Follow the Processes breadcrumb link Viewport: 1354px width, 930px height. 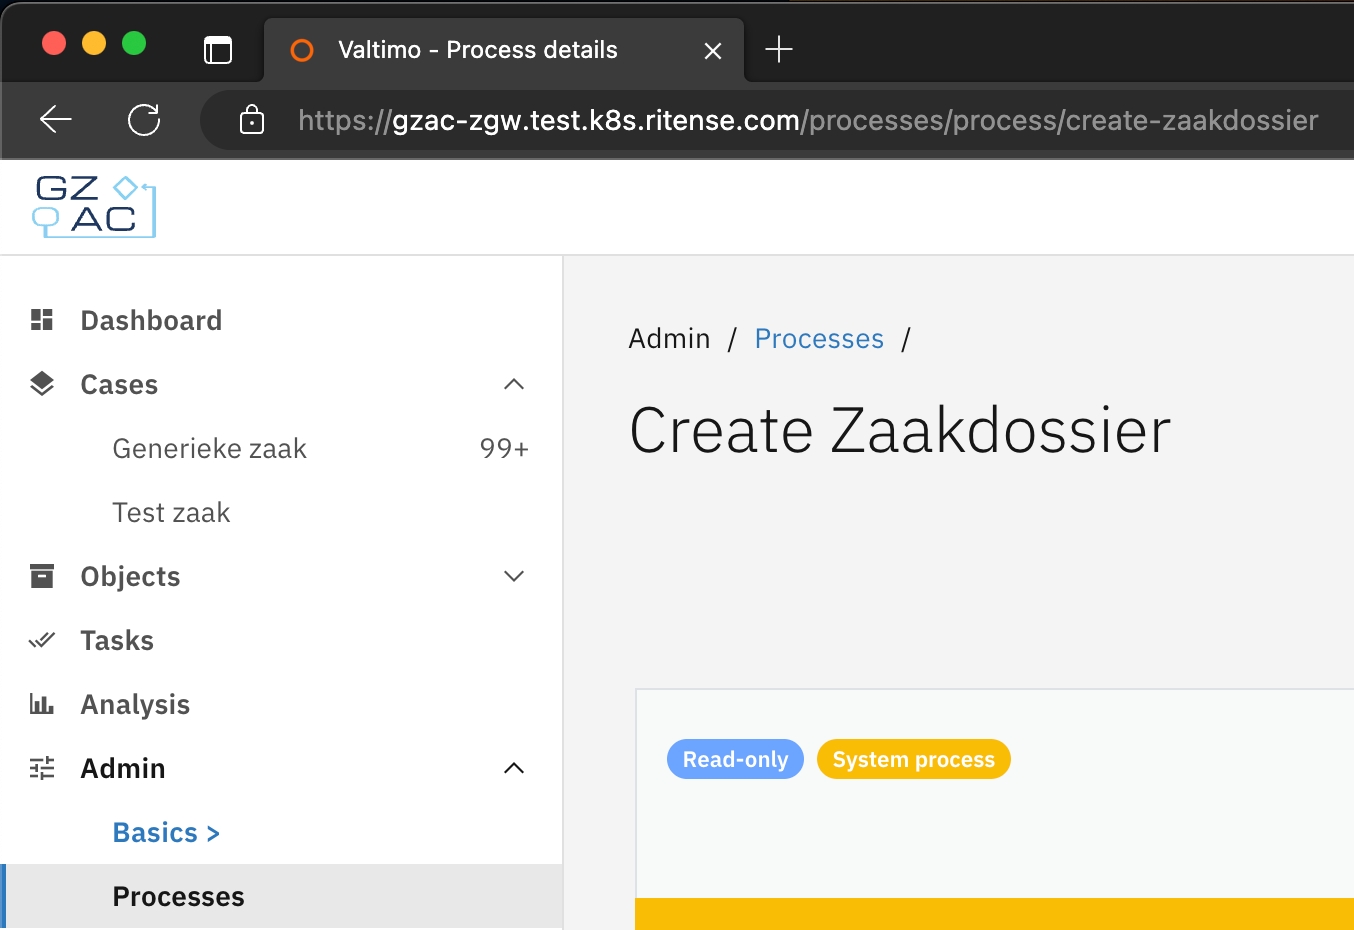click(x=819, y=339)
